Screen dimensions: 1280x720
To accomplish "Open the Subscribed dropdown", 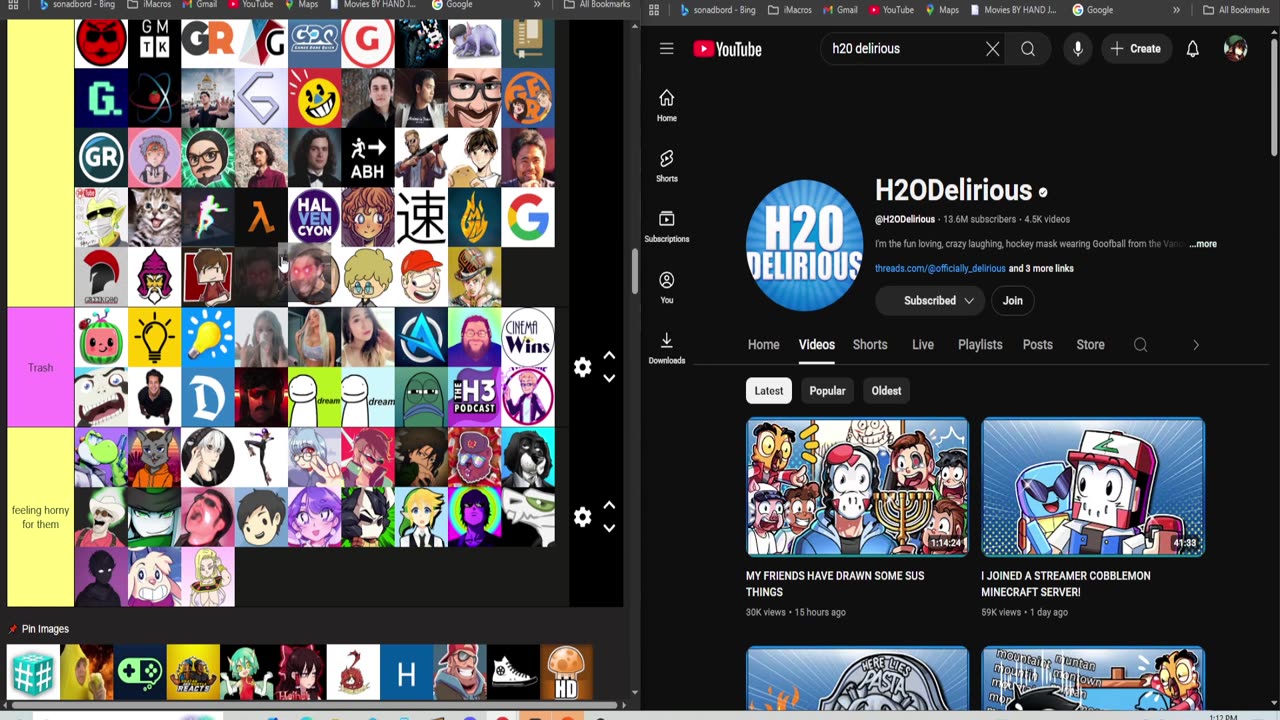I will click(x=930, y=300).
